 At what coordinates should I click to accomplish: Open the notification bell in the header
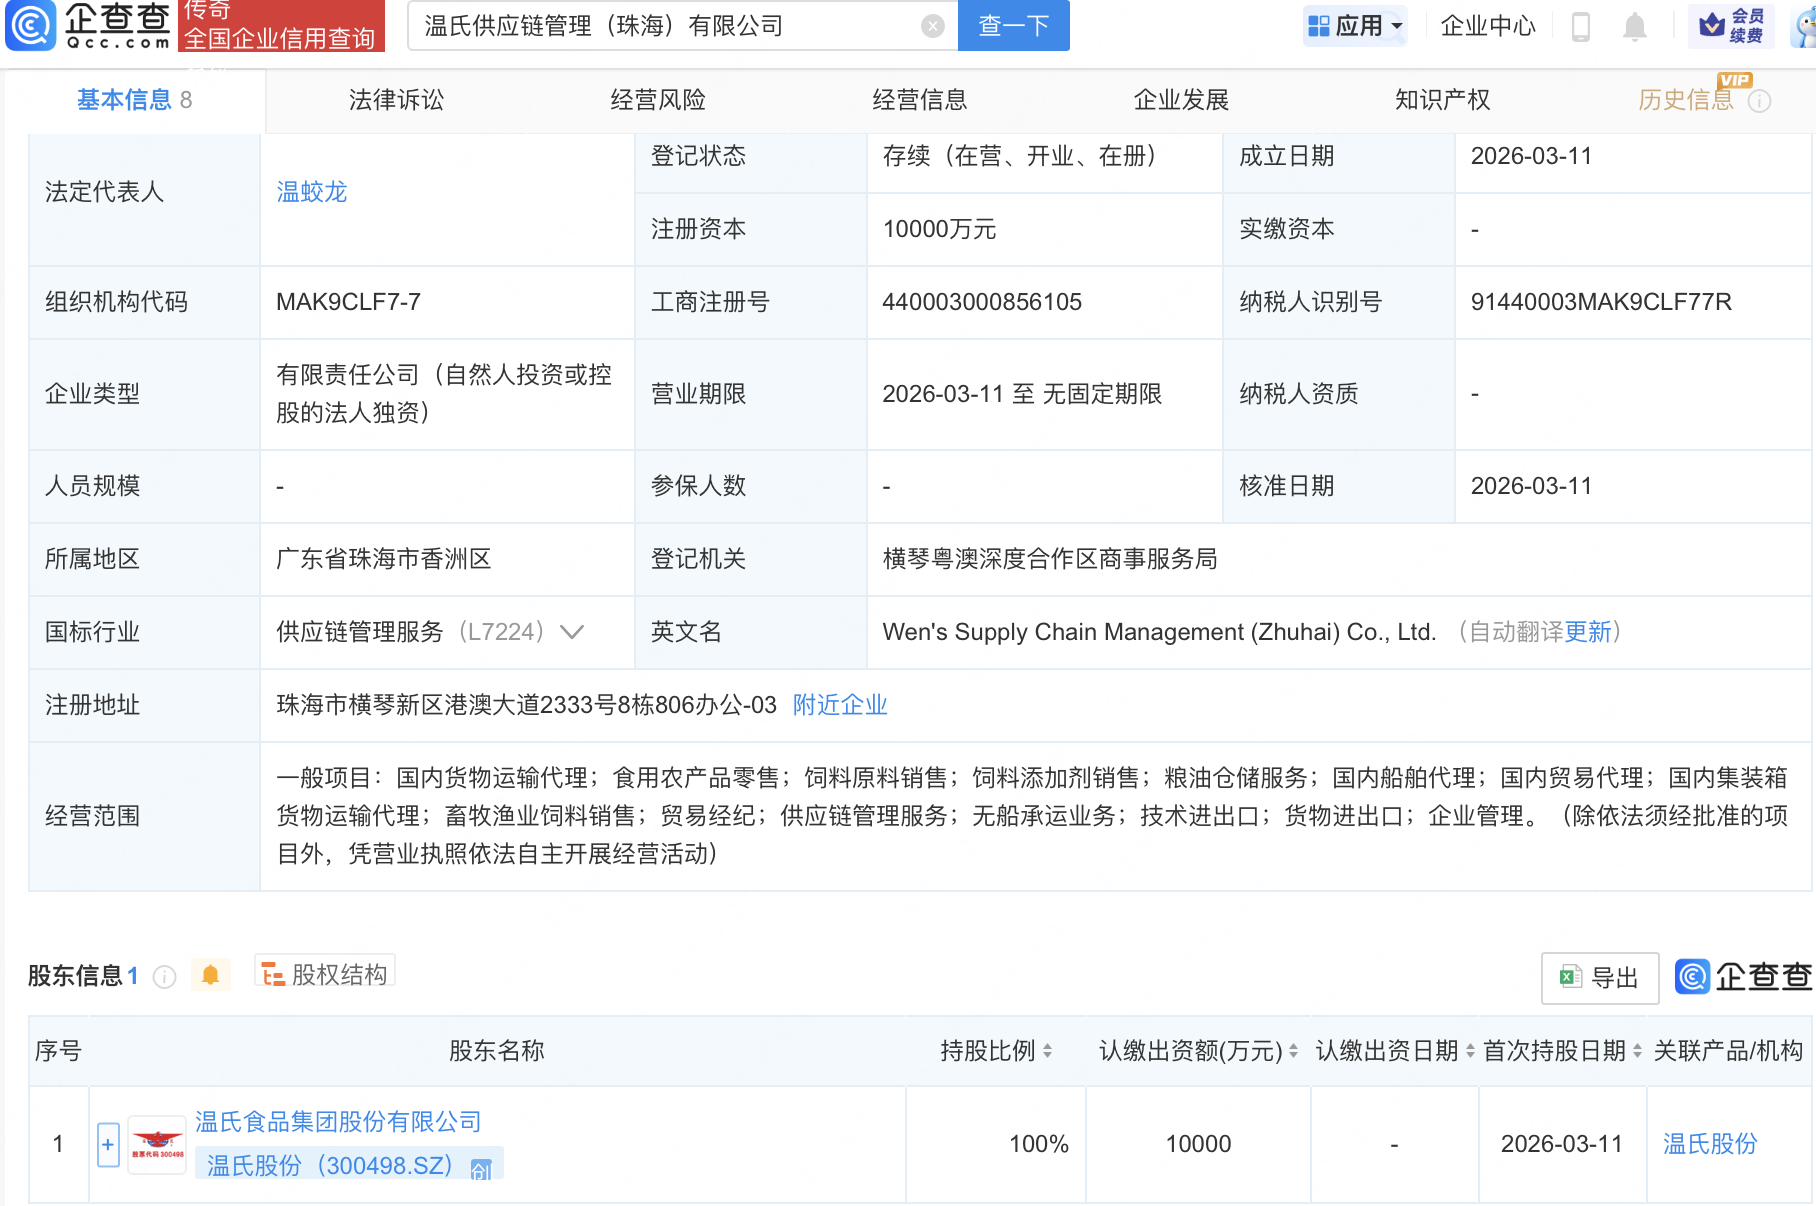[1634, 27]
